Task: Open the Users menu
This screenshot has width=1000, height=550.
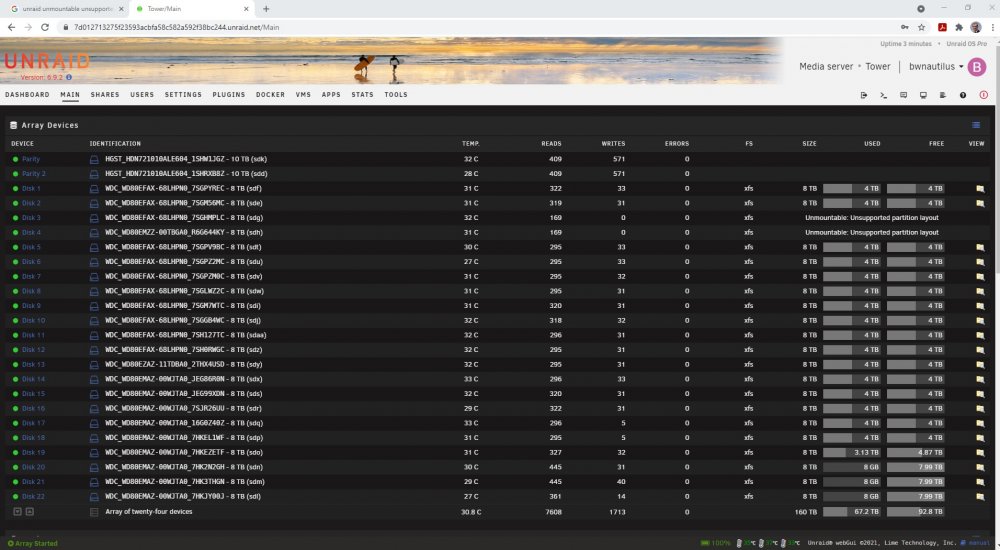Action: [x=142, y=95]
